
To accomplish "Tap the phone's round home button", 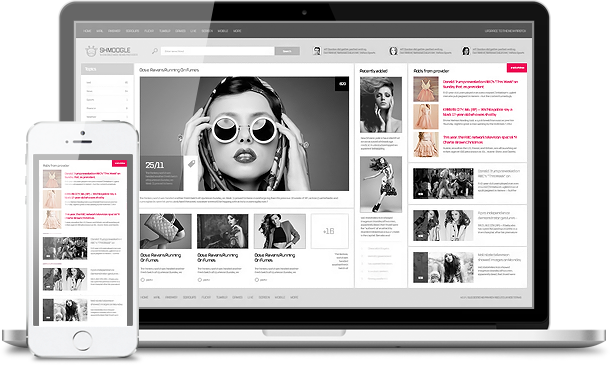I will 82,340.
